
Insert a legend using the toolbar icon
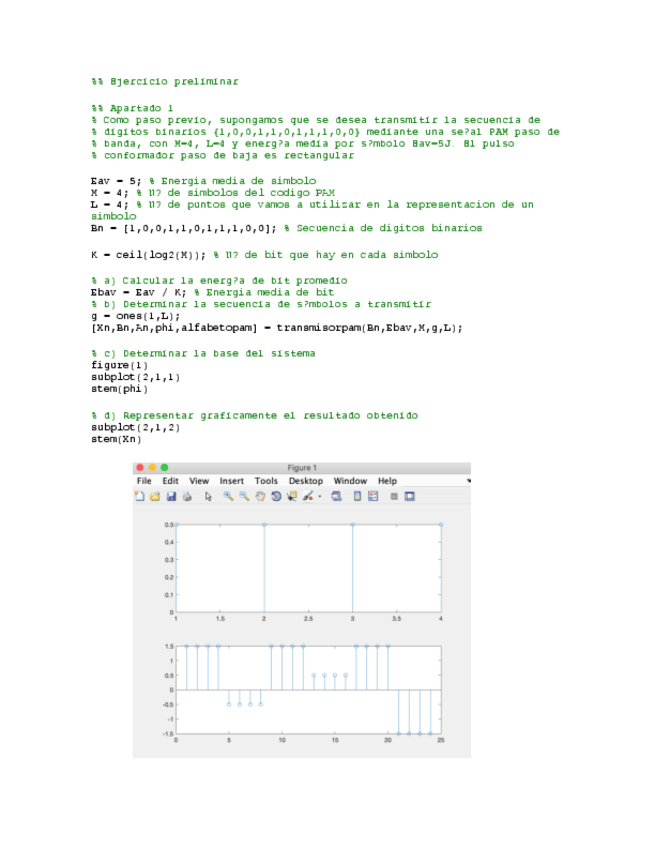pyautogui.click(x=373, y=495)
